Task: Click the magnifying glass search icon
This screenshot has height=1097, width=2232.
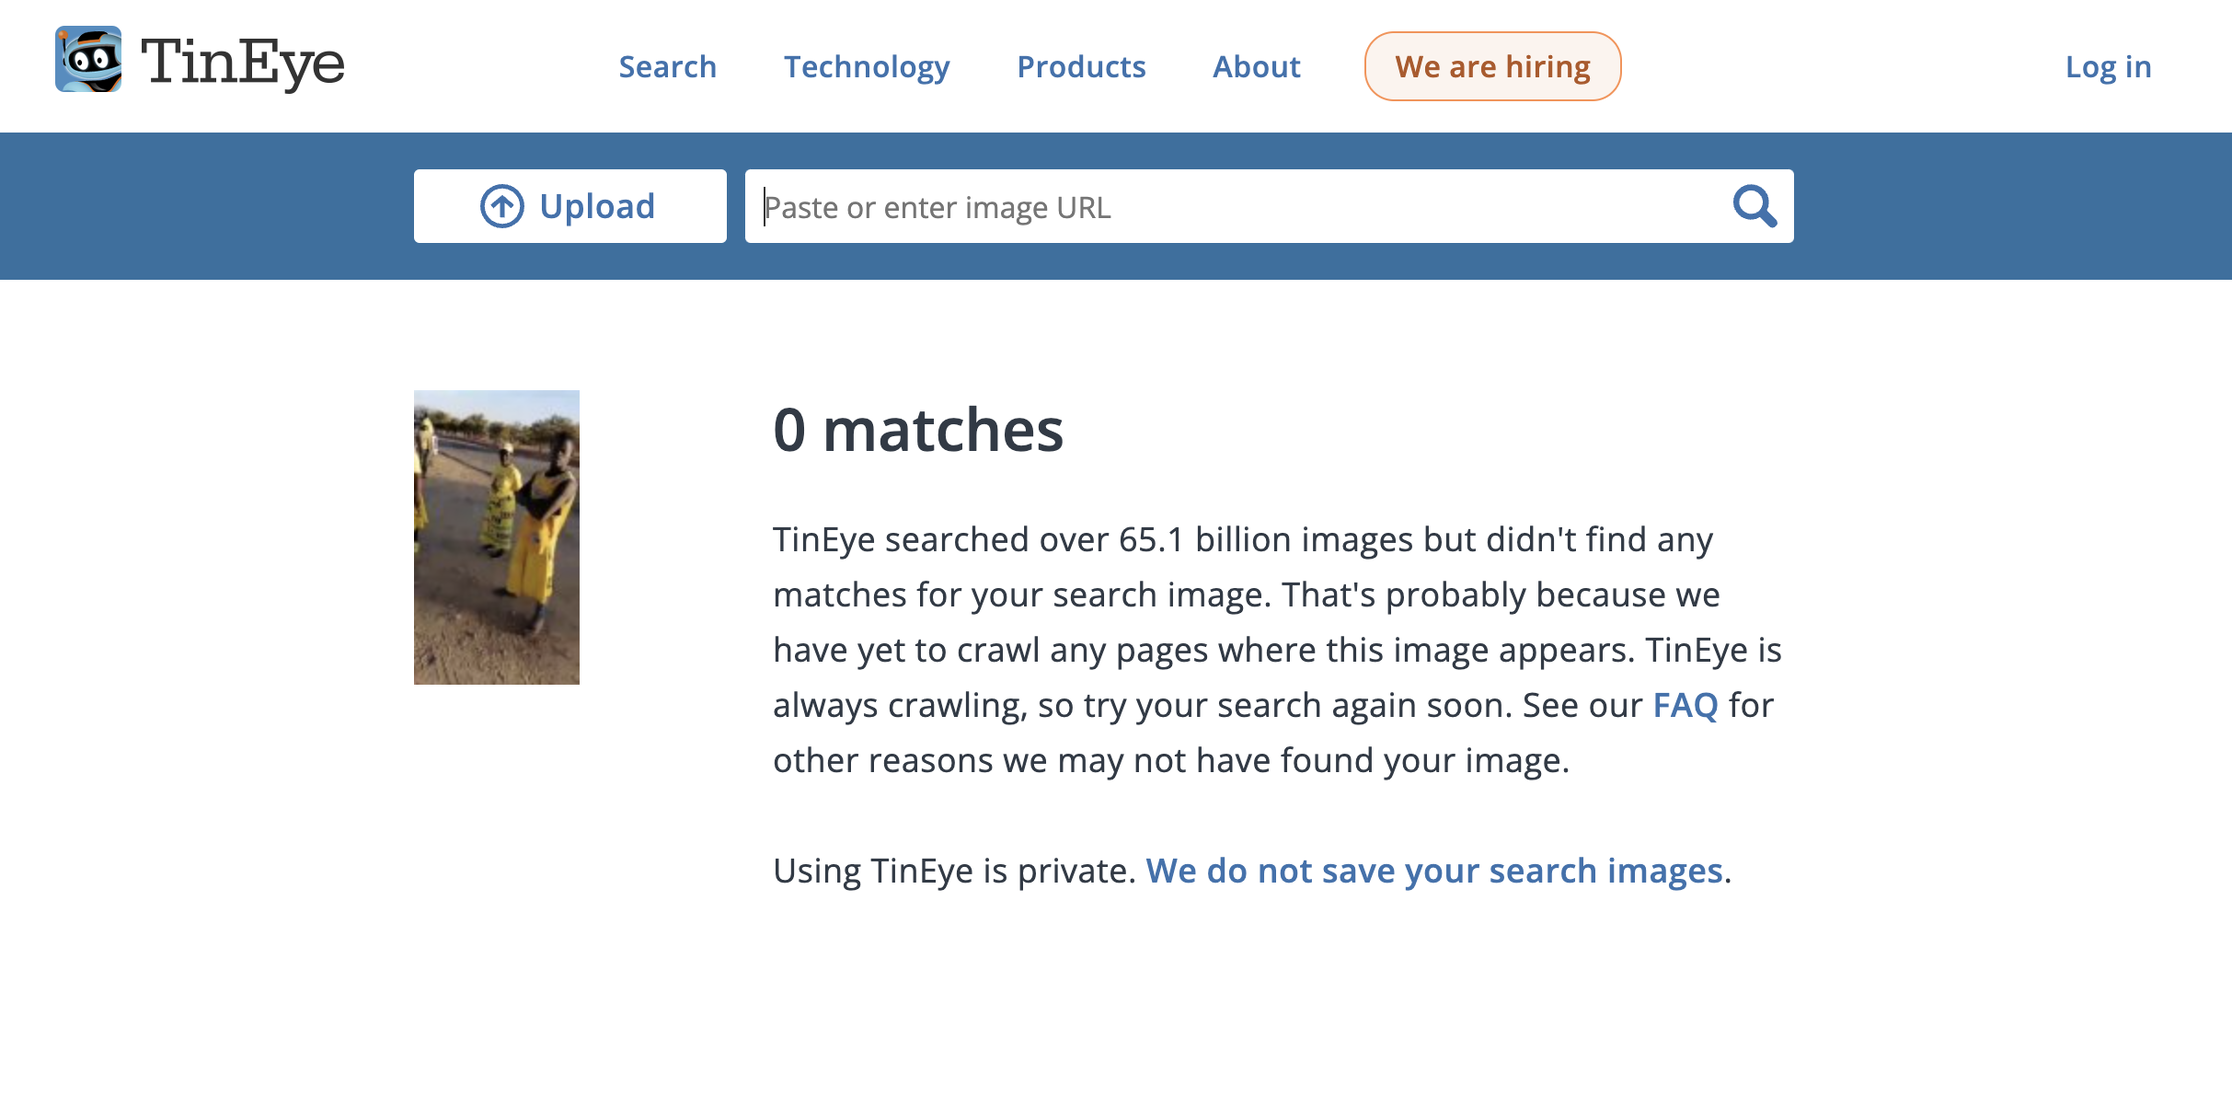Action: (x=1754, y=206)
